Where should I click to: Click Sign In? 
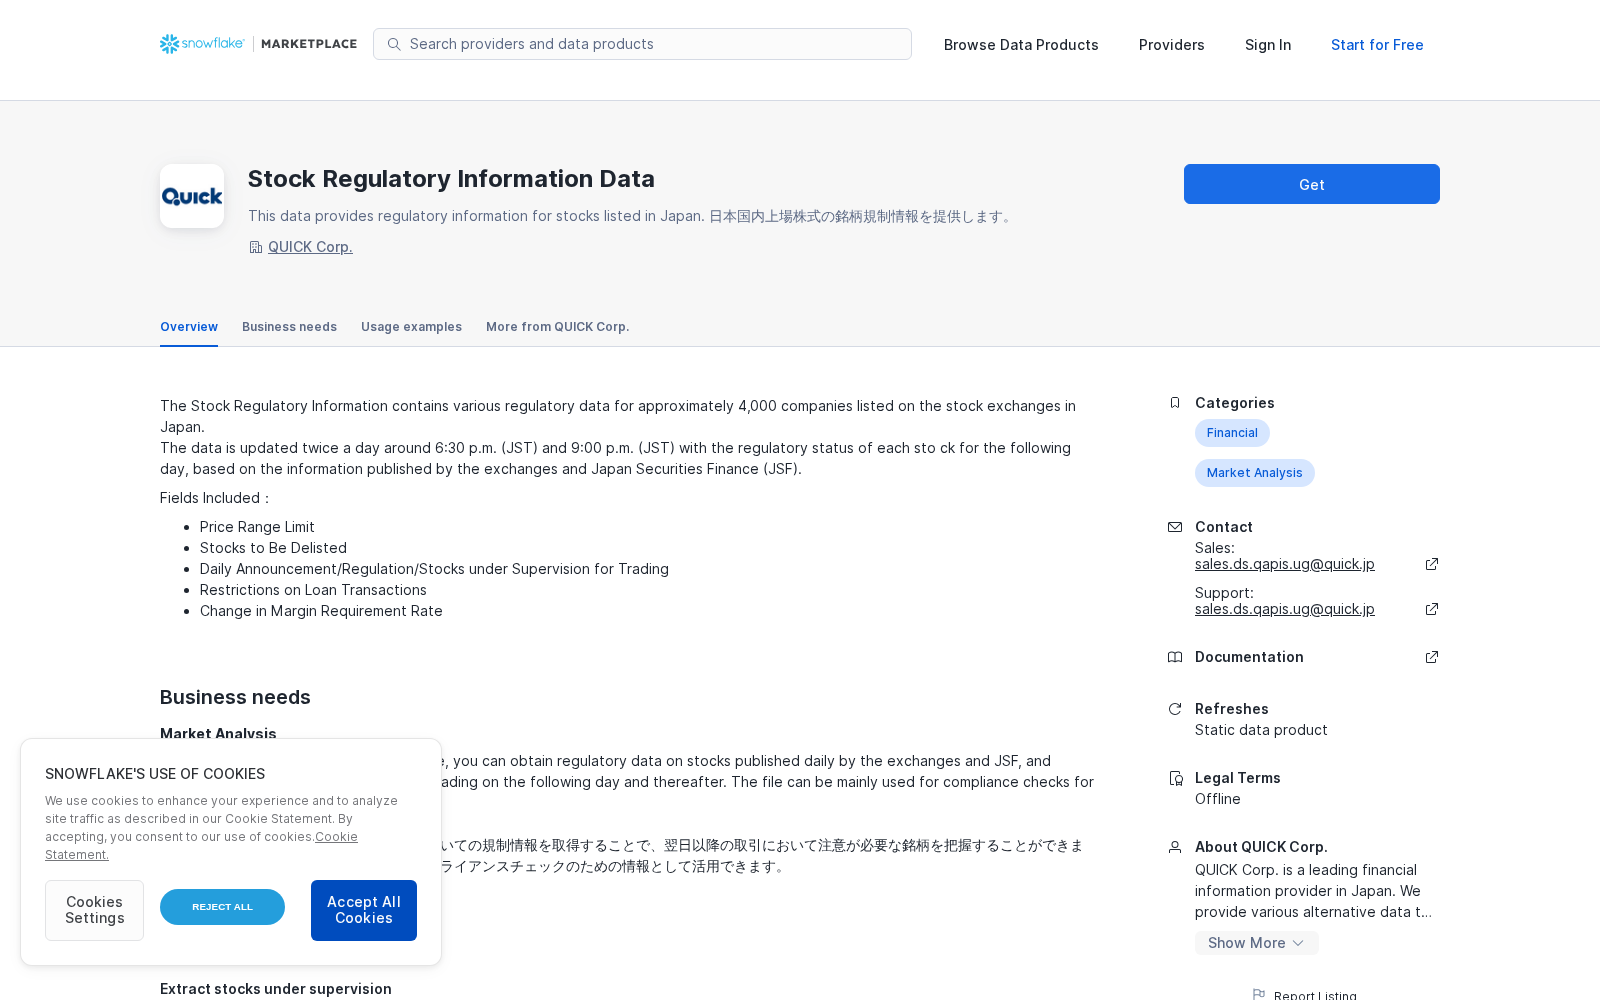tap(1267, 45)
